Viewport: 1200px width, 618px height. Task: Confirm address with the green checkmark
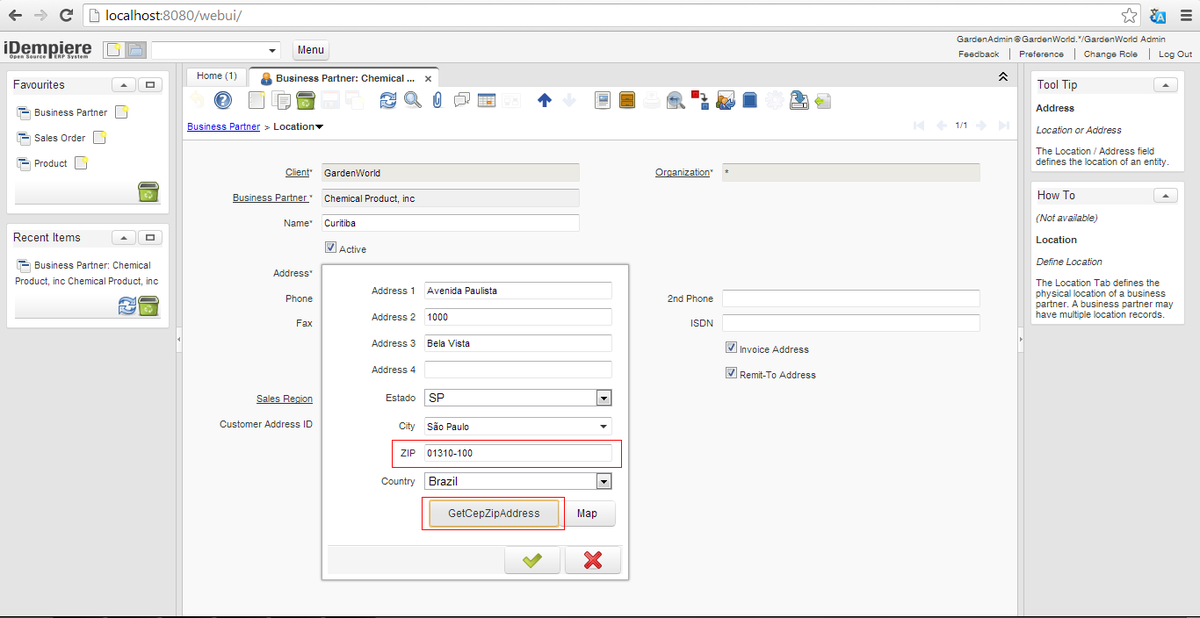(x=532, y=560)
